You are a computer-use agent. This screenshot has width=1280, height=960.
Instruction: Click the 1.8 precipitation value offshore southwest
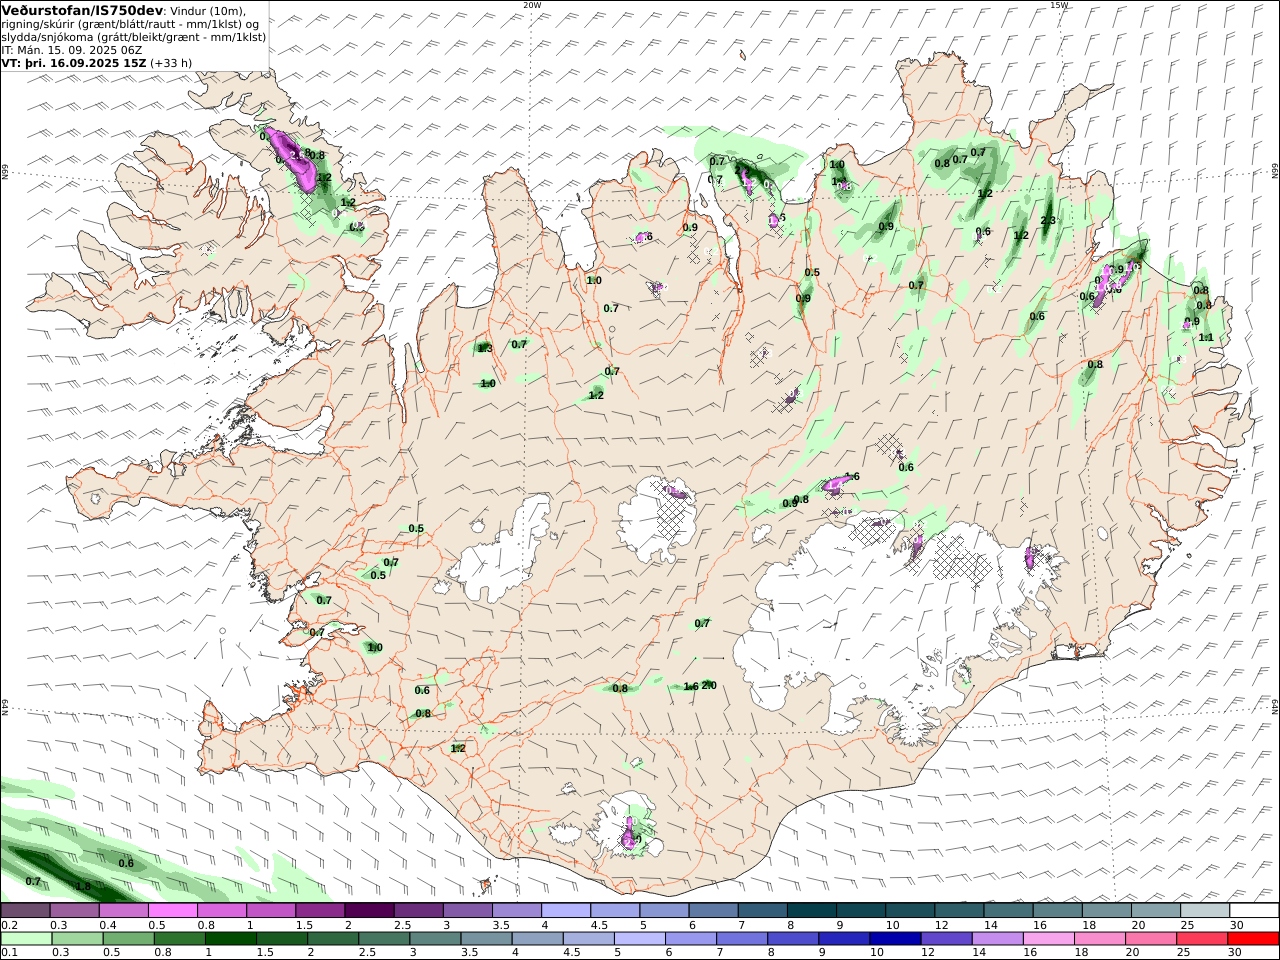[x=83, y=886]
